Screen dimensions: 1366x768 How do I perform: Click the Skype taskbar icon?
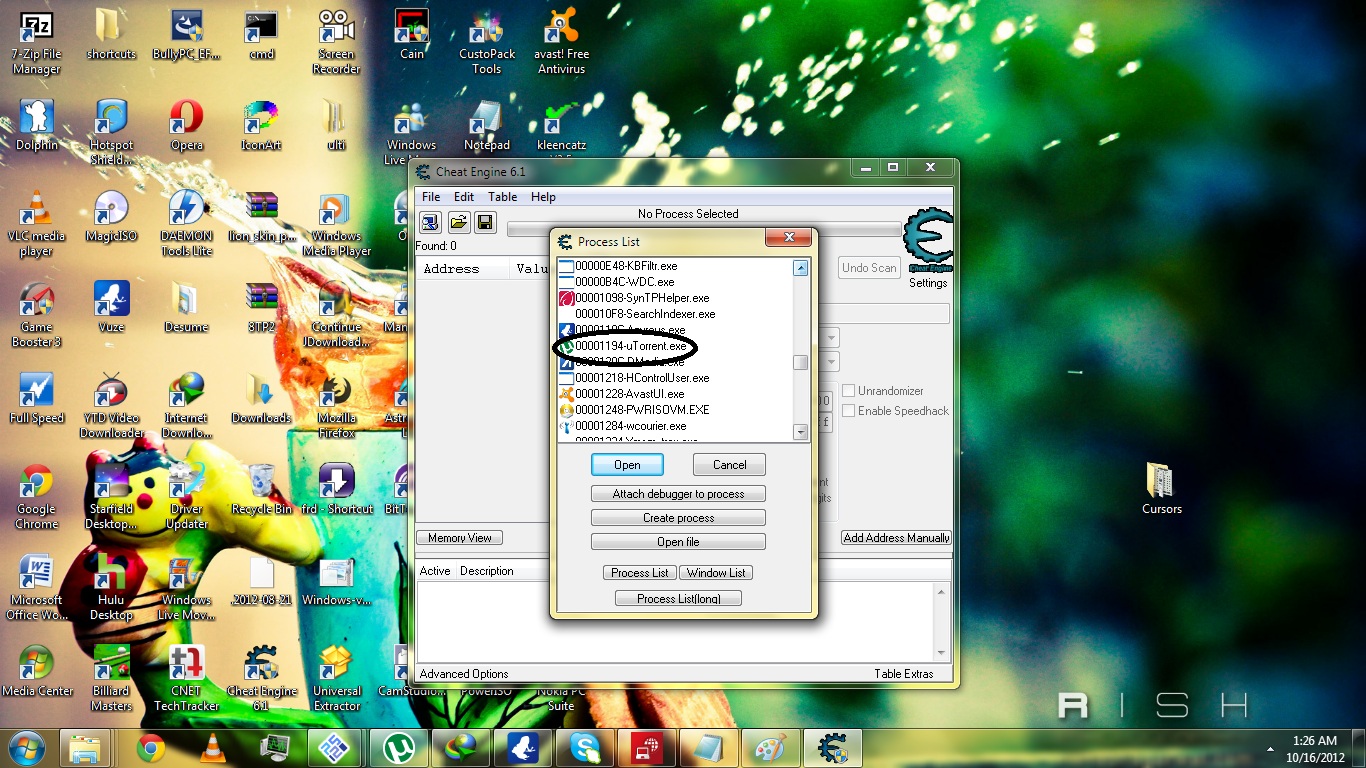point(585,748)
